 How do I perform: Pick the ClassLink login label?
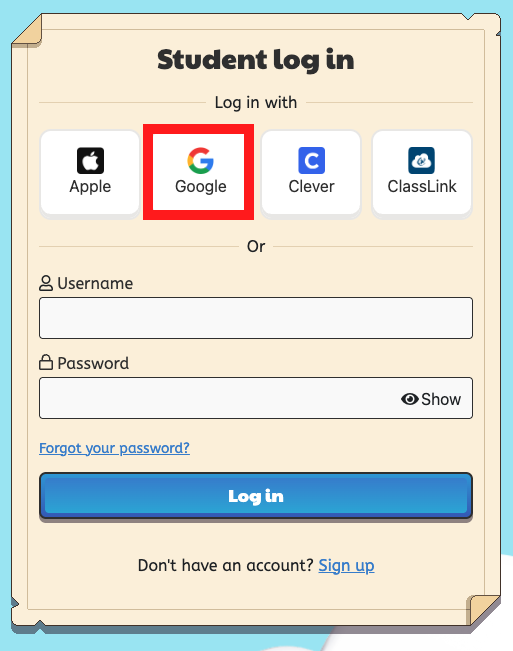click(x=422, y=186)
